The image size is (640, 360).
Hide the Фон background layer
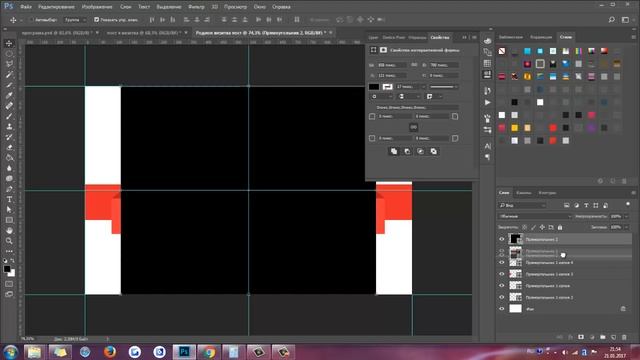point(502,309)
